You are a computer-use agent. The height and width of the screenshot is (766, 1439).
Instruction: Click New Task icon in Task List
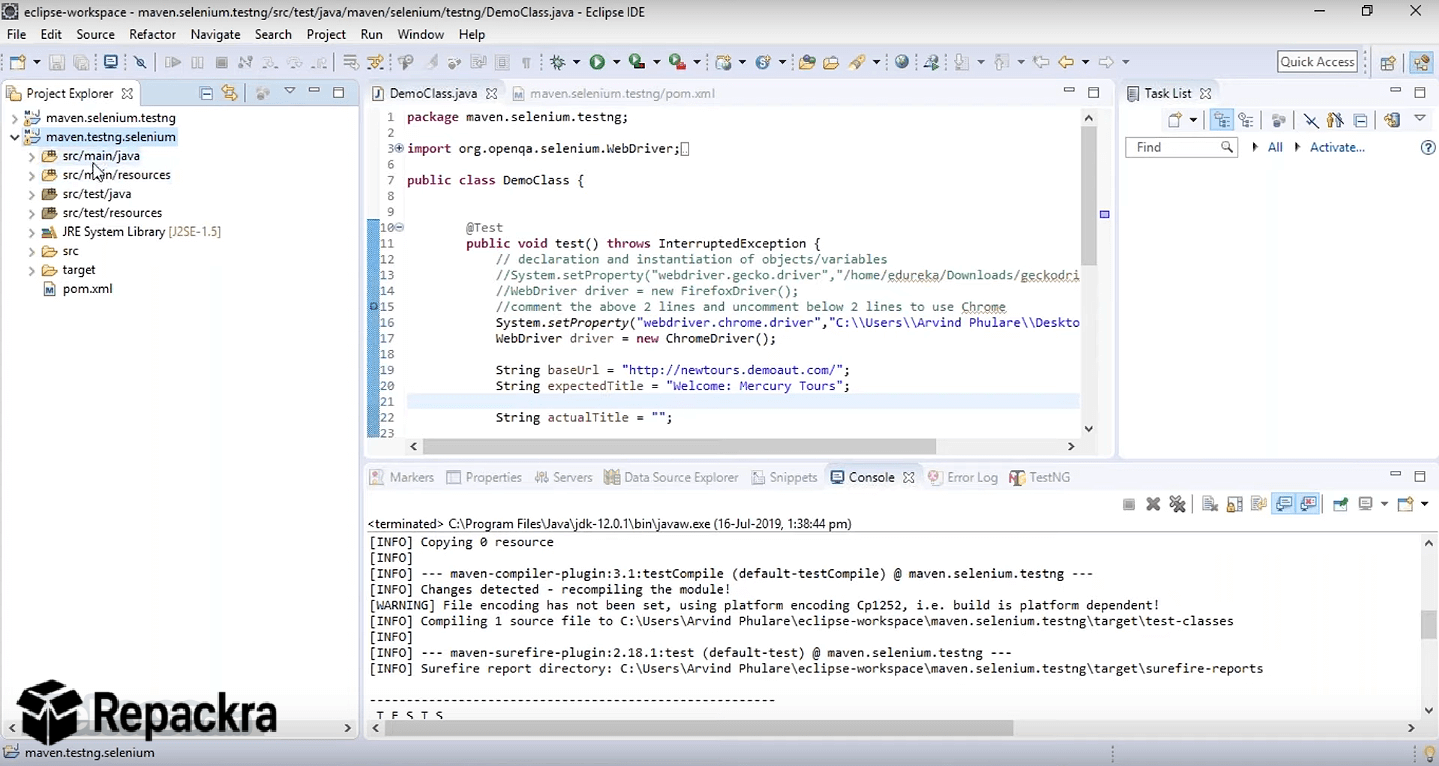pos(1176,120)
